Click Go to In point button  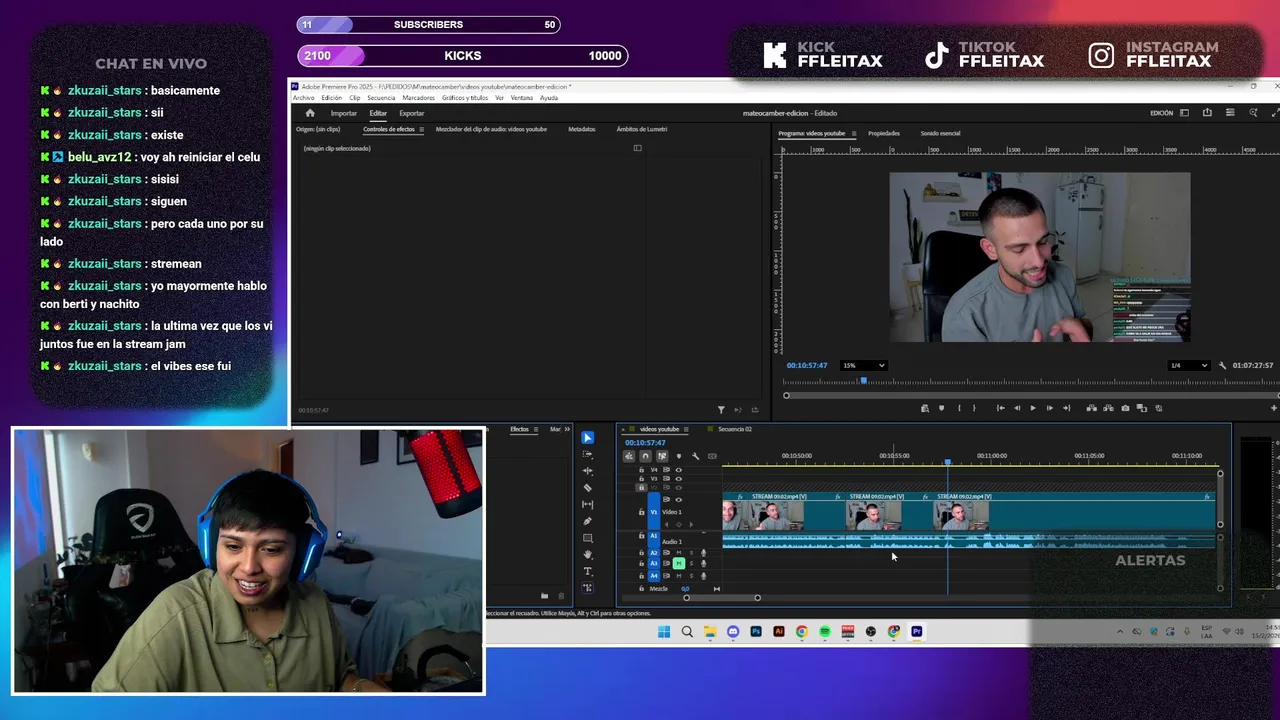[1001, 408]
